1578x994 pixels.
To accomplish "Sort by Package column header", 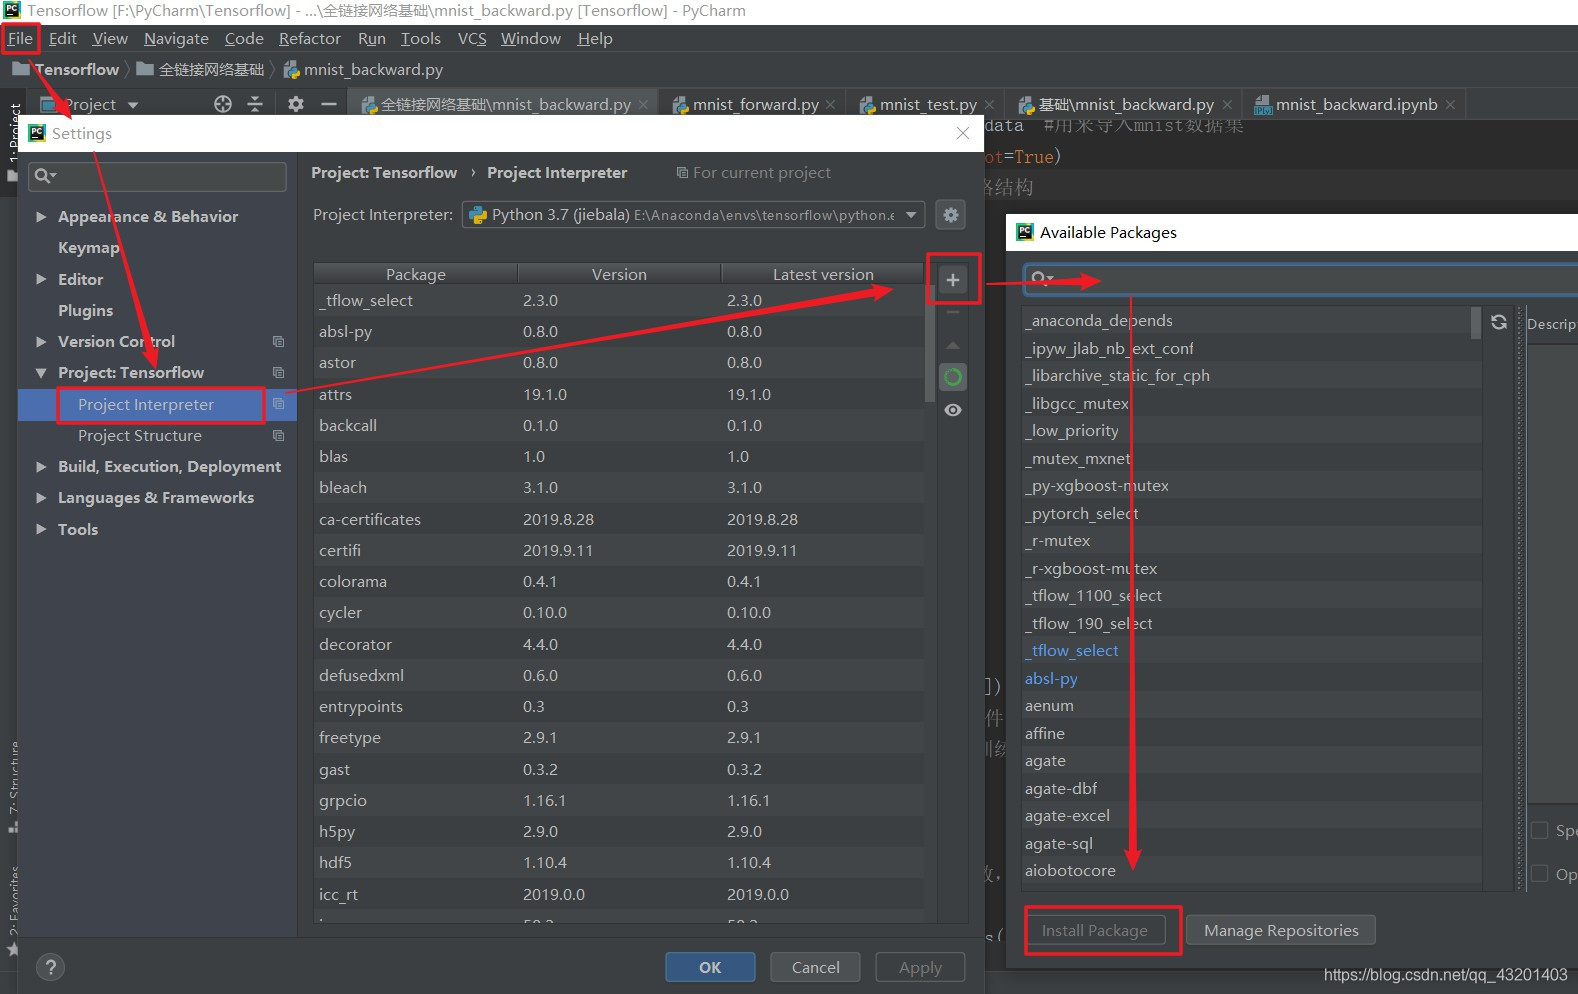I will [x=415, y=274].
